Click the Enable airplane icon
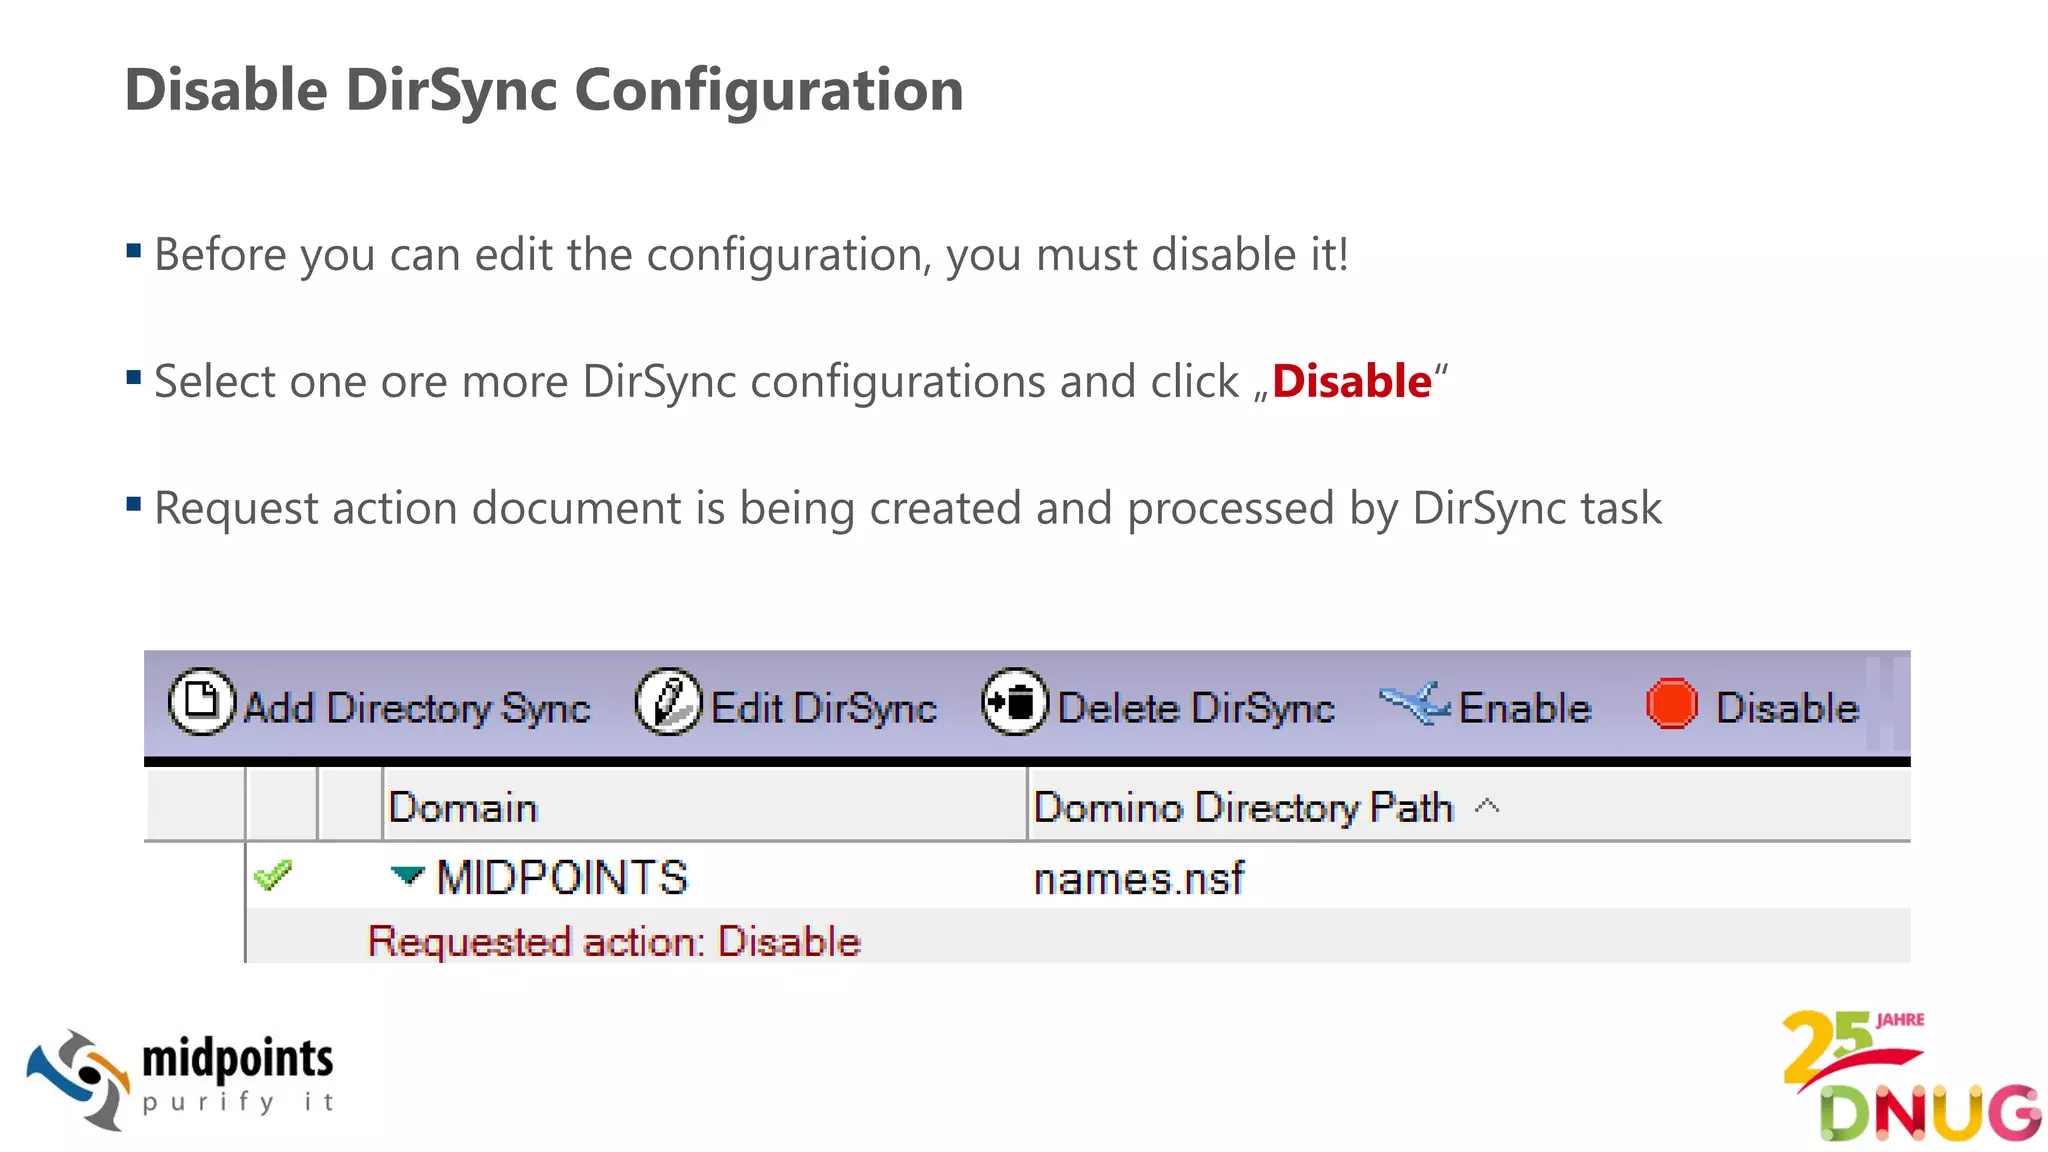The width and height of the screenshot is (2048, 1152). click(1415, 703)
